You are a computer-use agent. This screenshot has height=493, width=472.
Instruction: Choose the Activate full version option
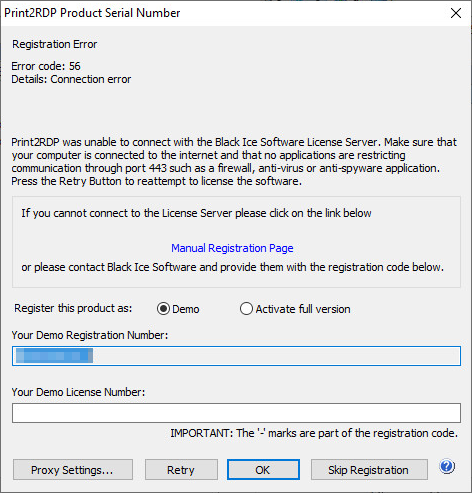pos(246,309)
